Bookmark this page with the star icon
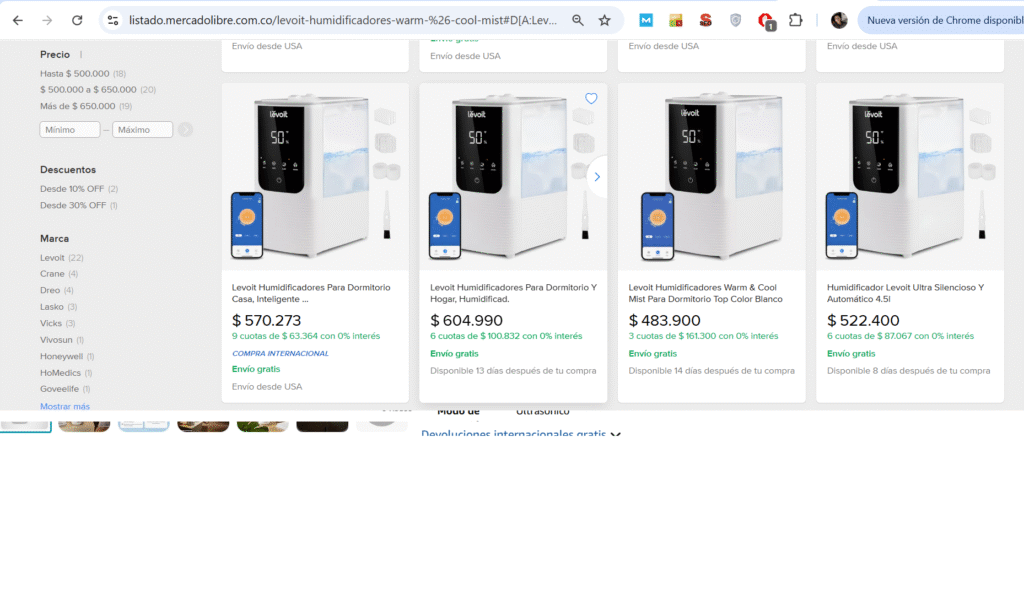1024x594 pixels. point(604,20)
